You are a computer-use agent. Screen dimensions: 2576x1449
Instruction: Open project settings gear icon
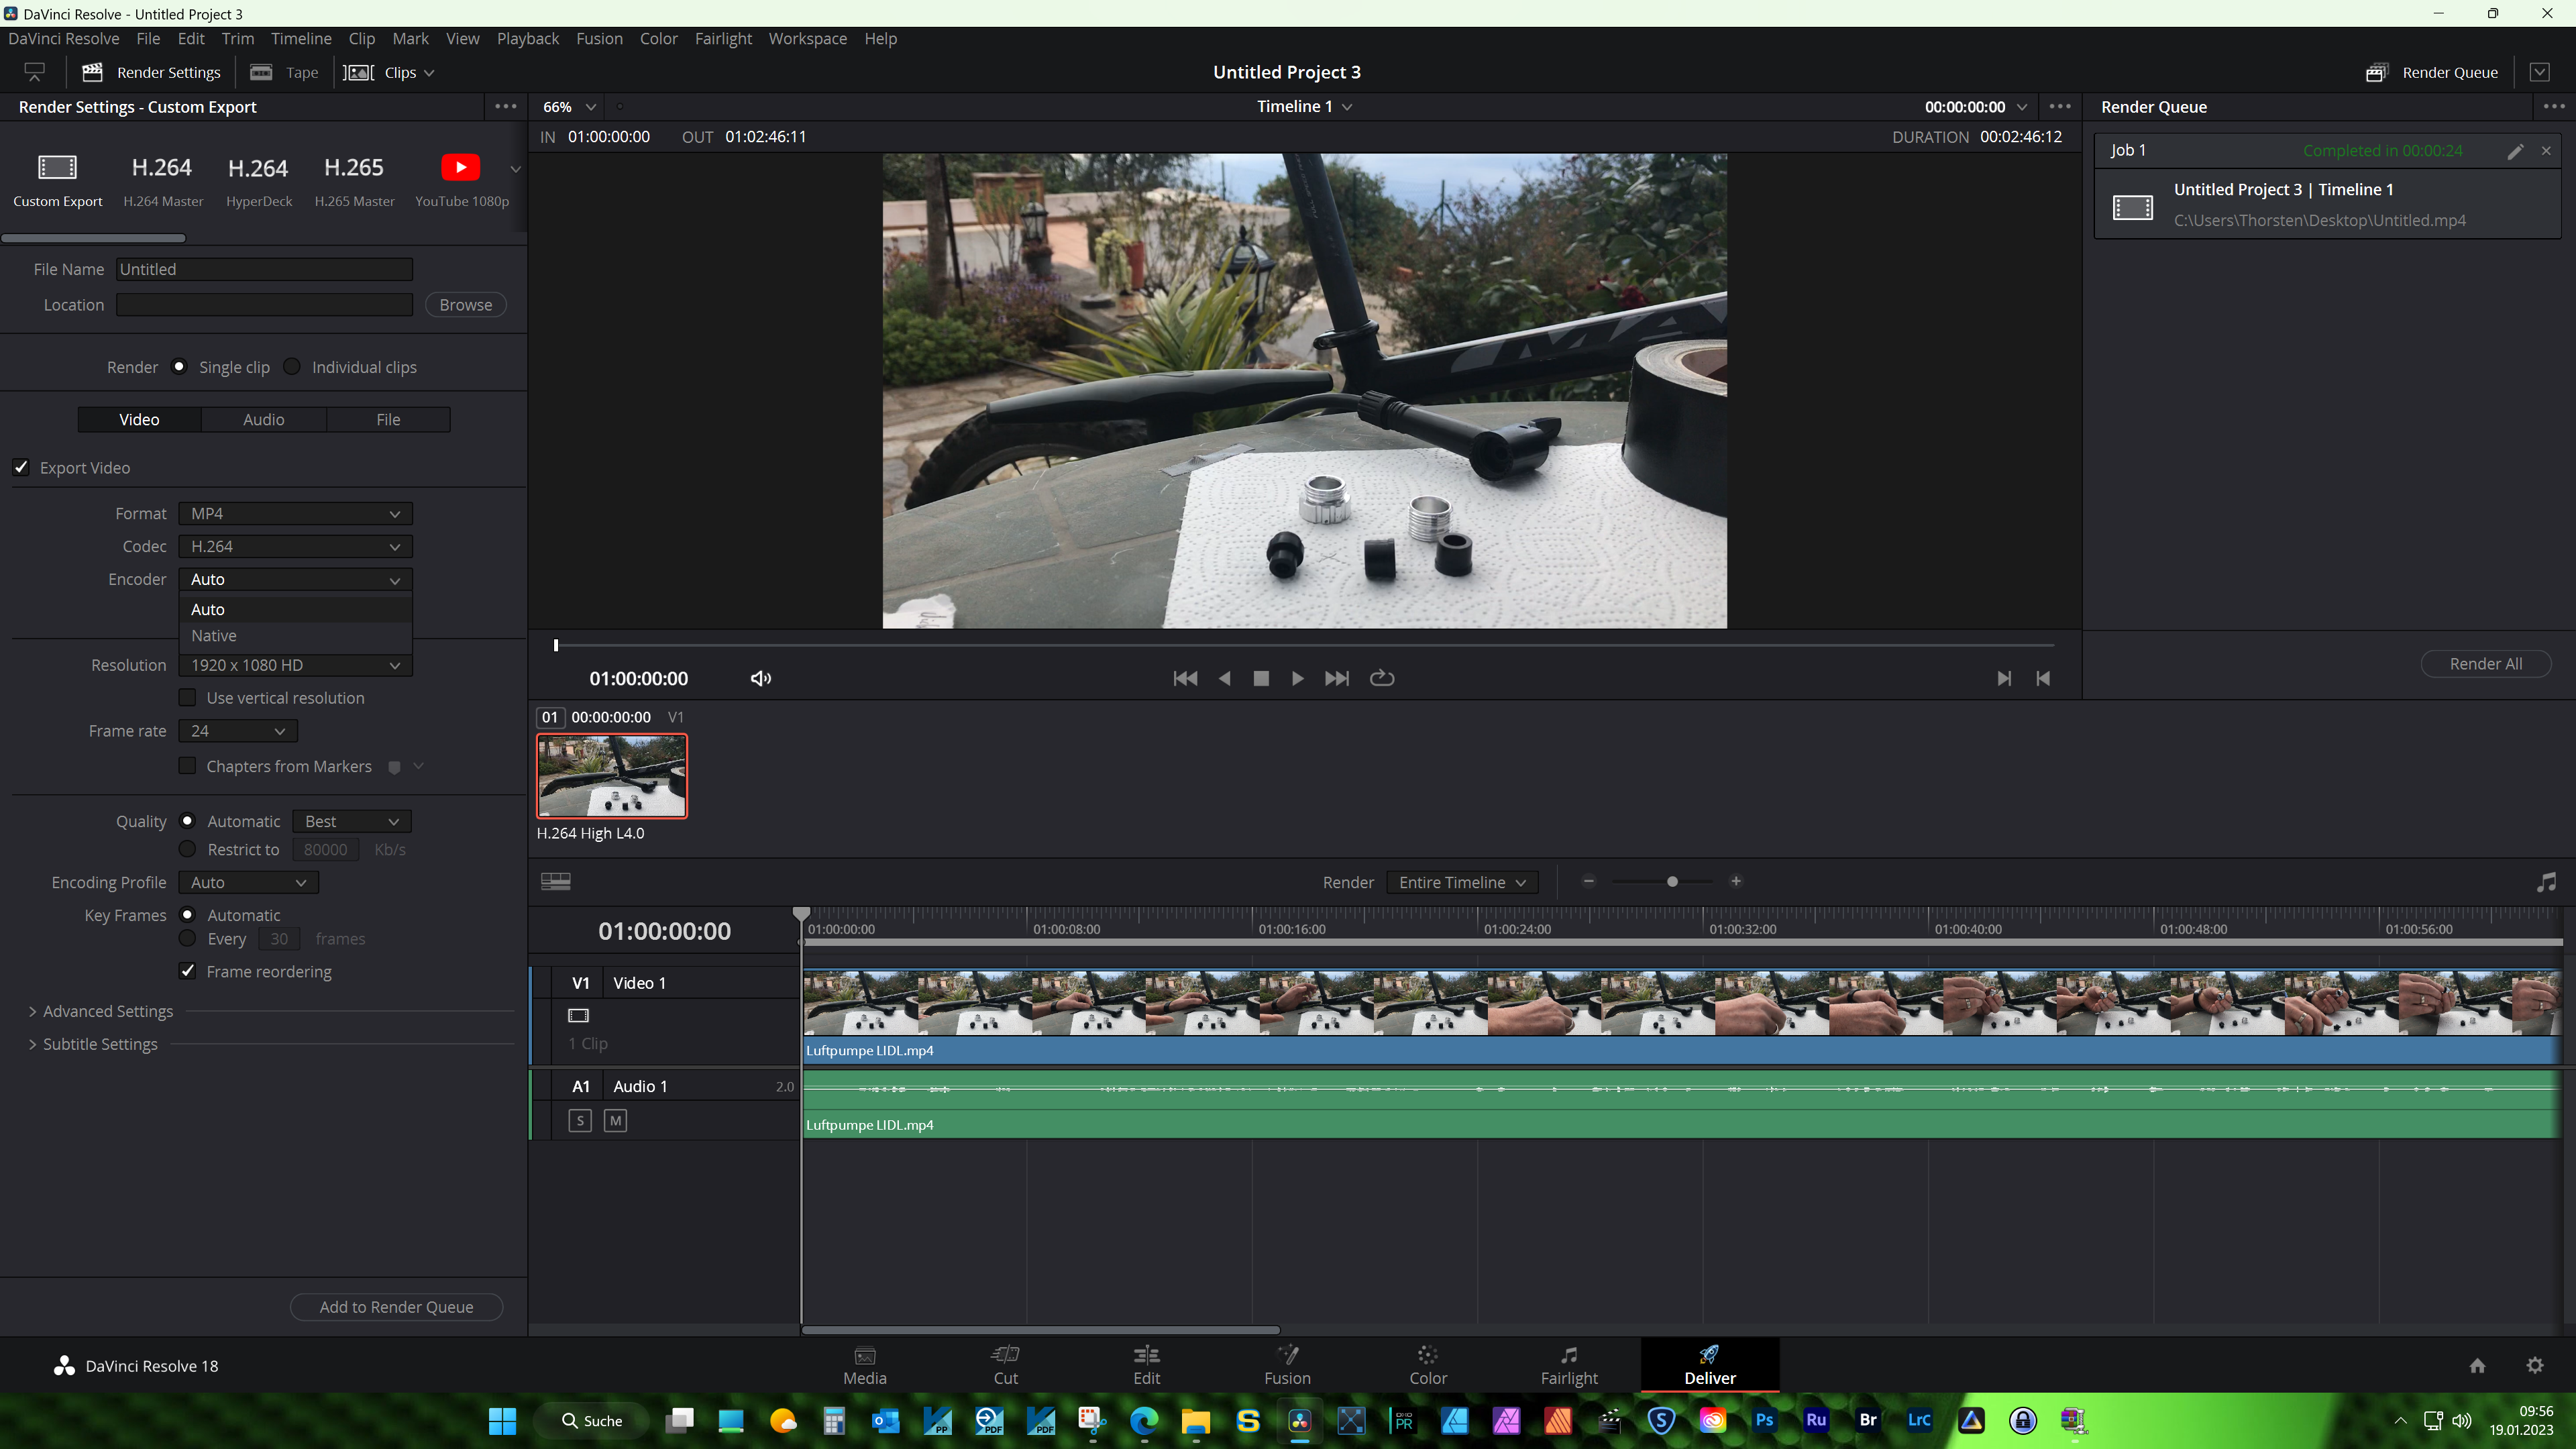pos(2534,1365)
